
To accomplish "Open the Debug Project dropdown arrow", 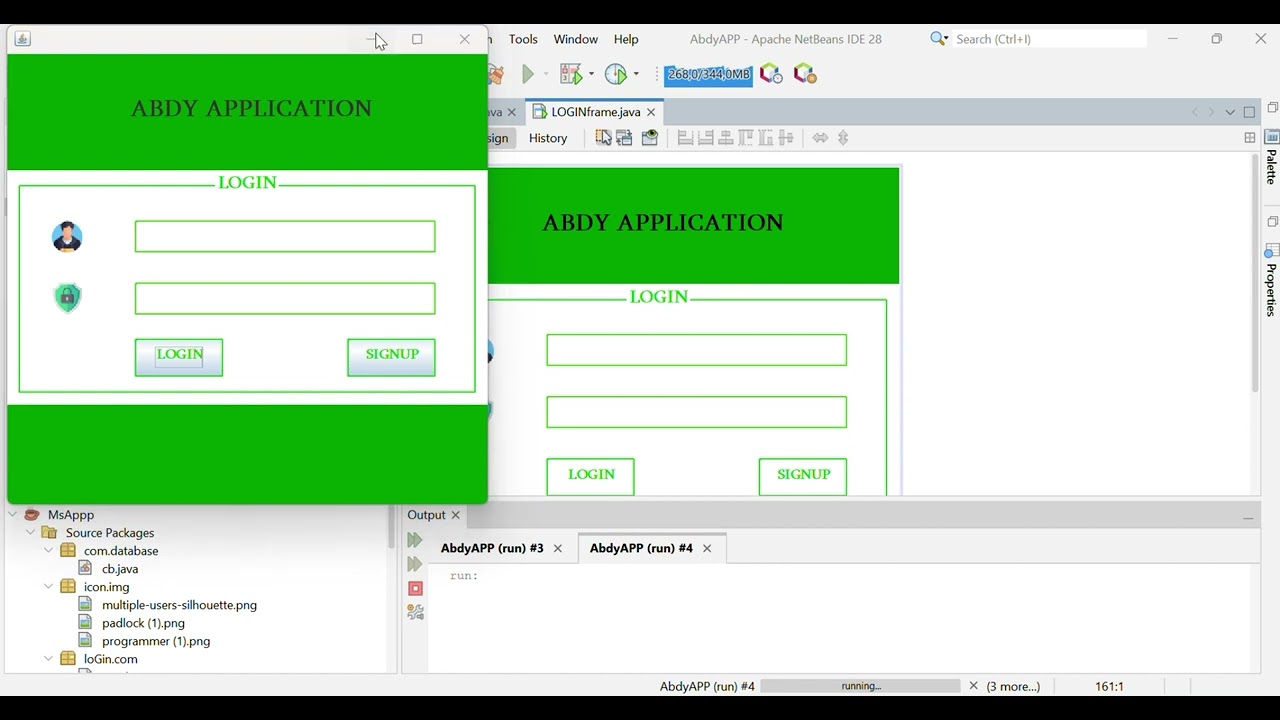I will pos(591,74).
